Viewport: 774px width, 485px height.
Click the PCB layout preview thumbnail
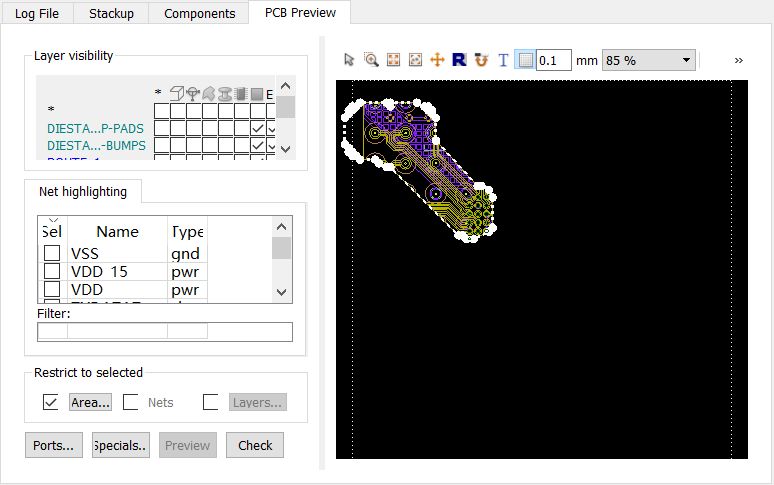(542, 269)
